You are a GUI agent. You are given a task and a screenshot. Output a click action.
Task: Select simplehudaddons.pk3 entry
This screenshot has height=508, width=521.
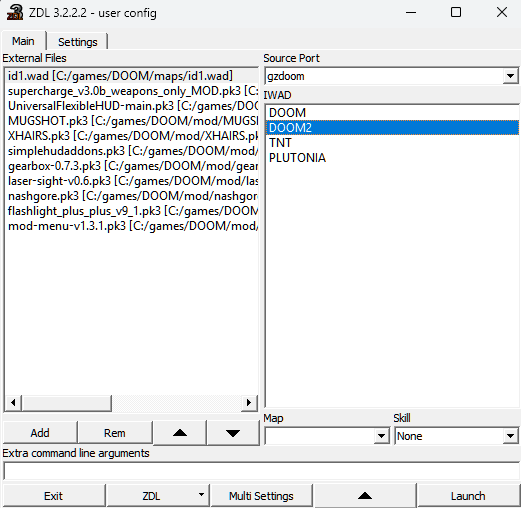132,151
